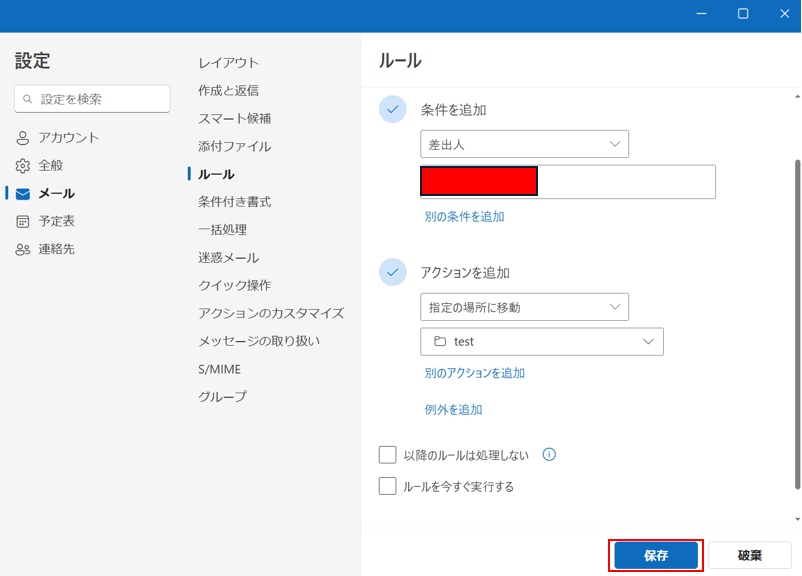The width and height of the screenshot is (802, 576).
Task: Click the アカウント person icon
Action: click(23, 138)
